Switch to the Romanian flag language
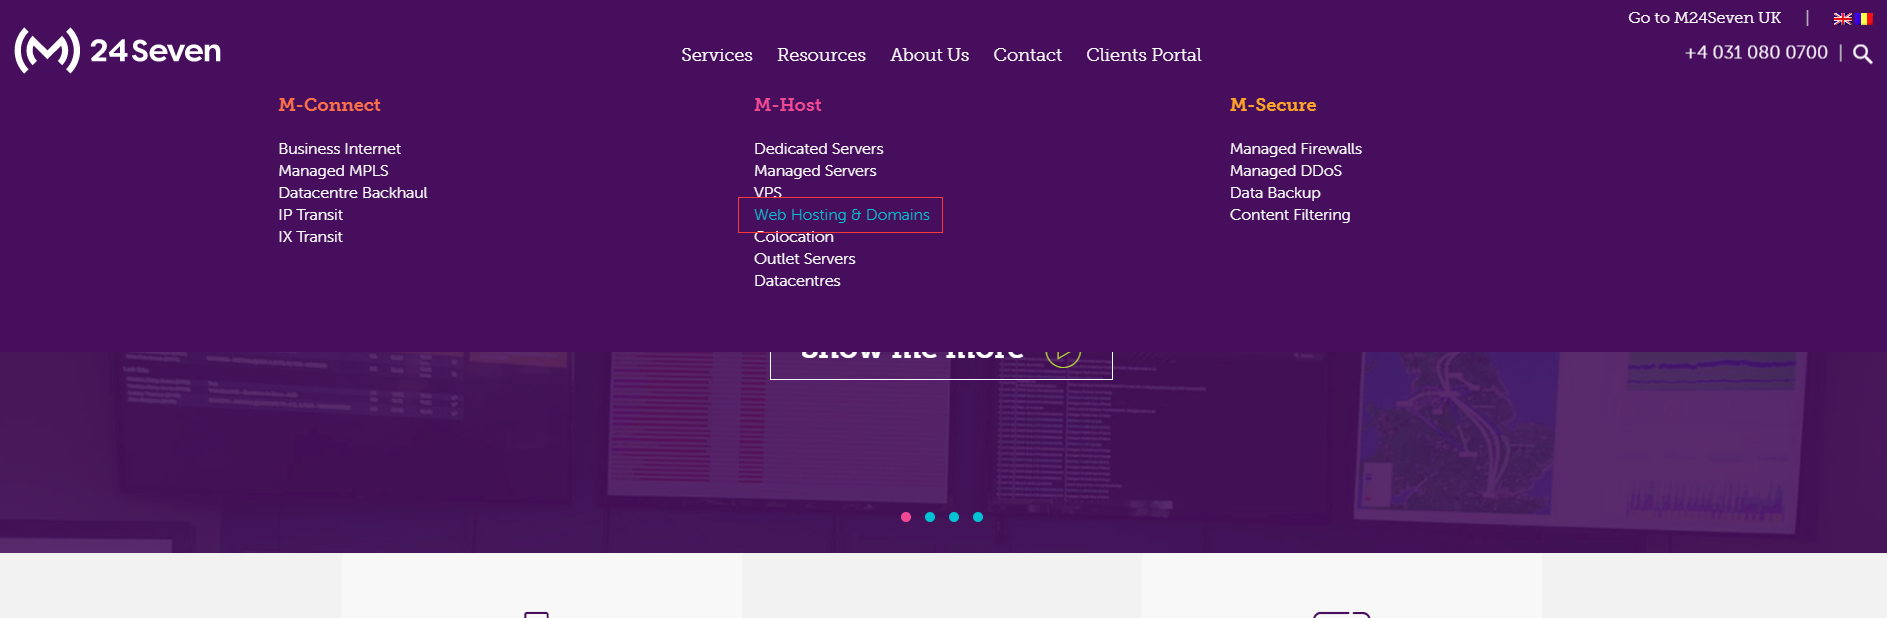 pos(1865,19)
